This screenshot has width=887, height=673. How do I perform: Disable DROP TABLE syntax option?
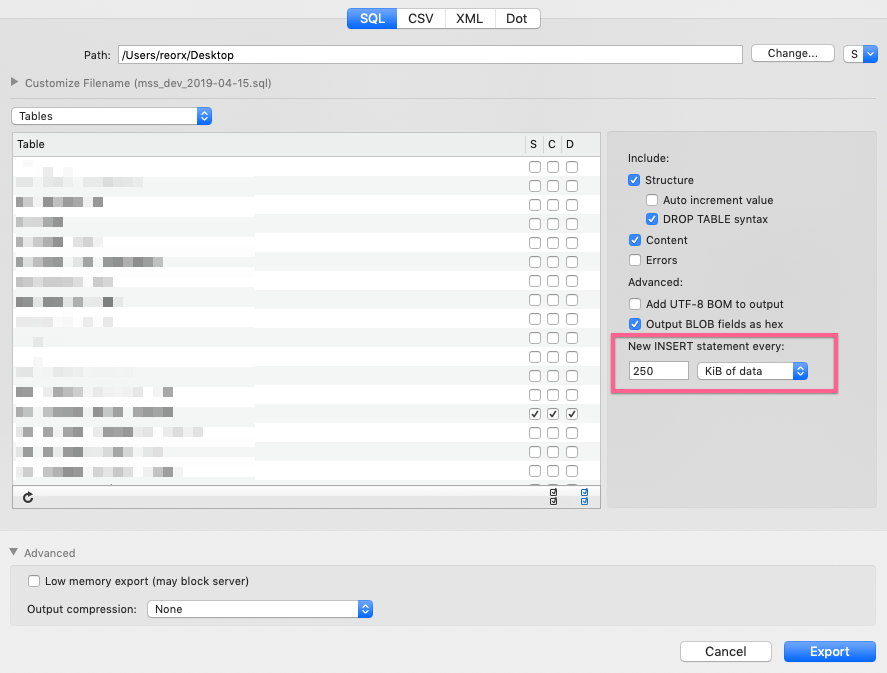(652, 219)
